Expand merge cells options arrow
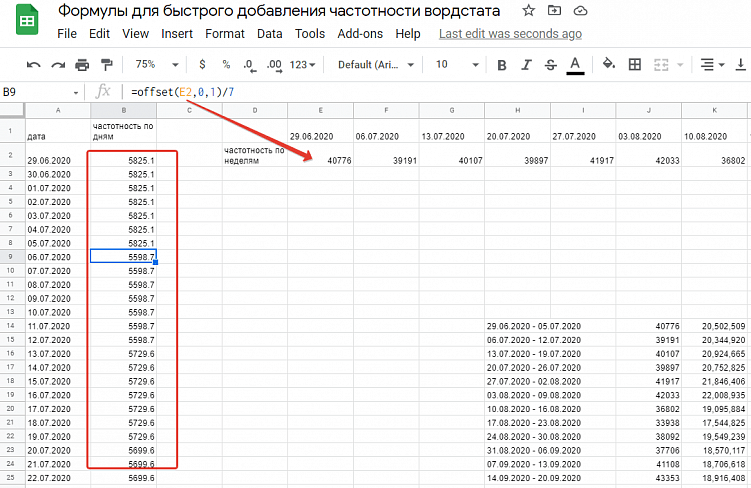The height and width of the screenshot is (488, 751). (680, 65)
